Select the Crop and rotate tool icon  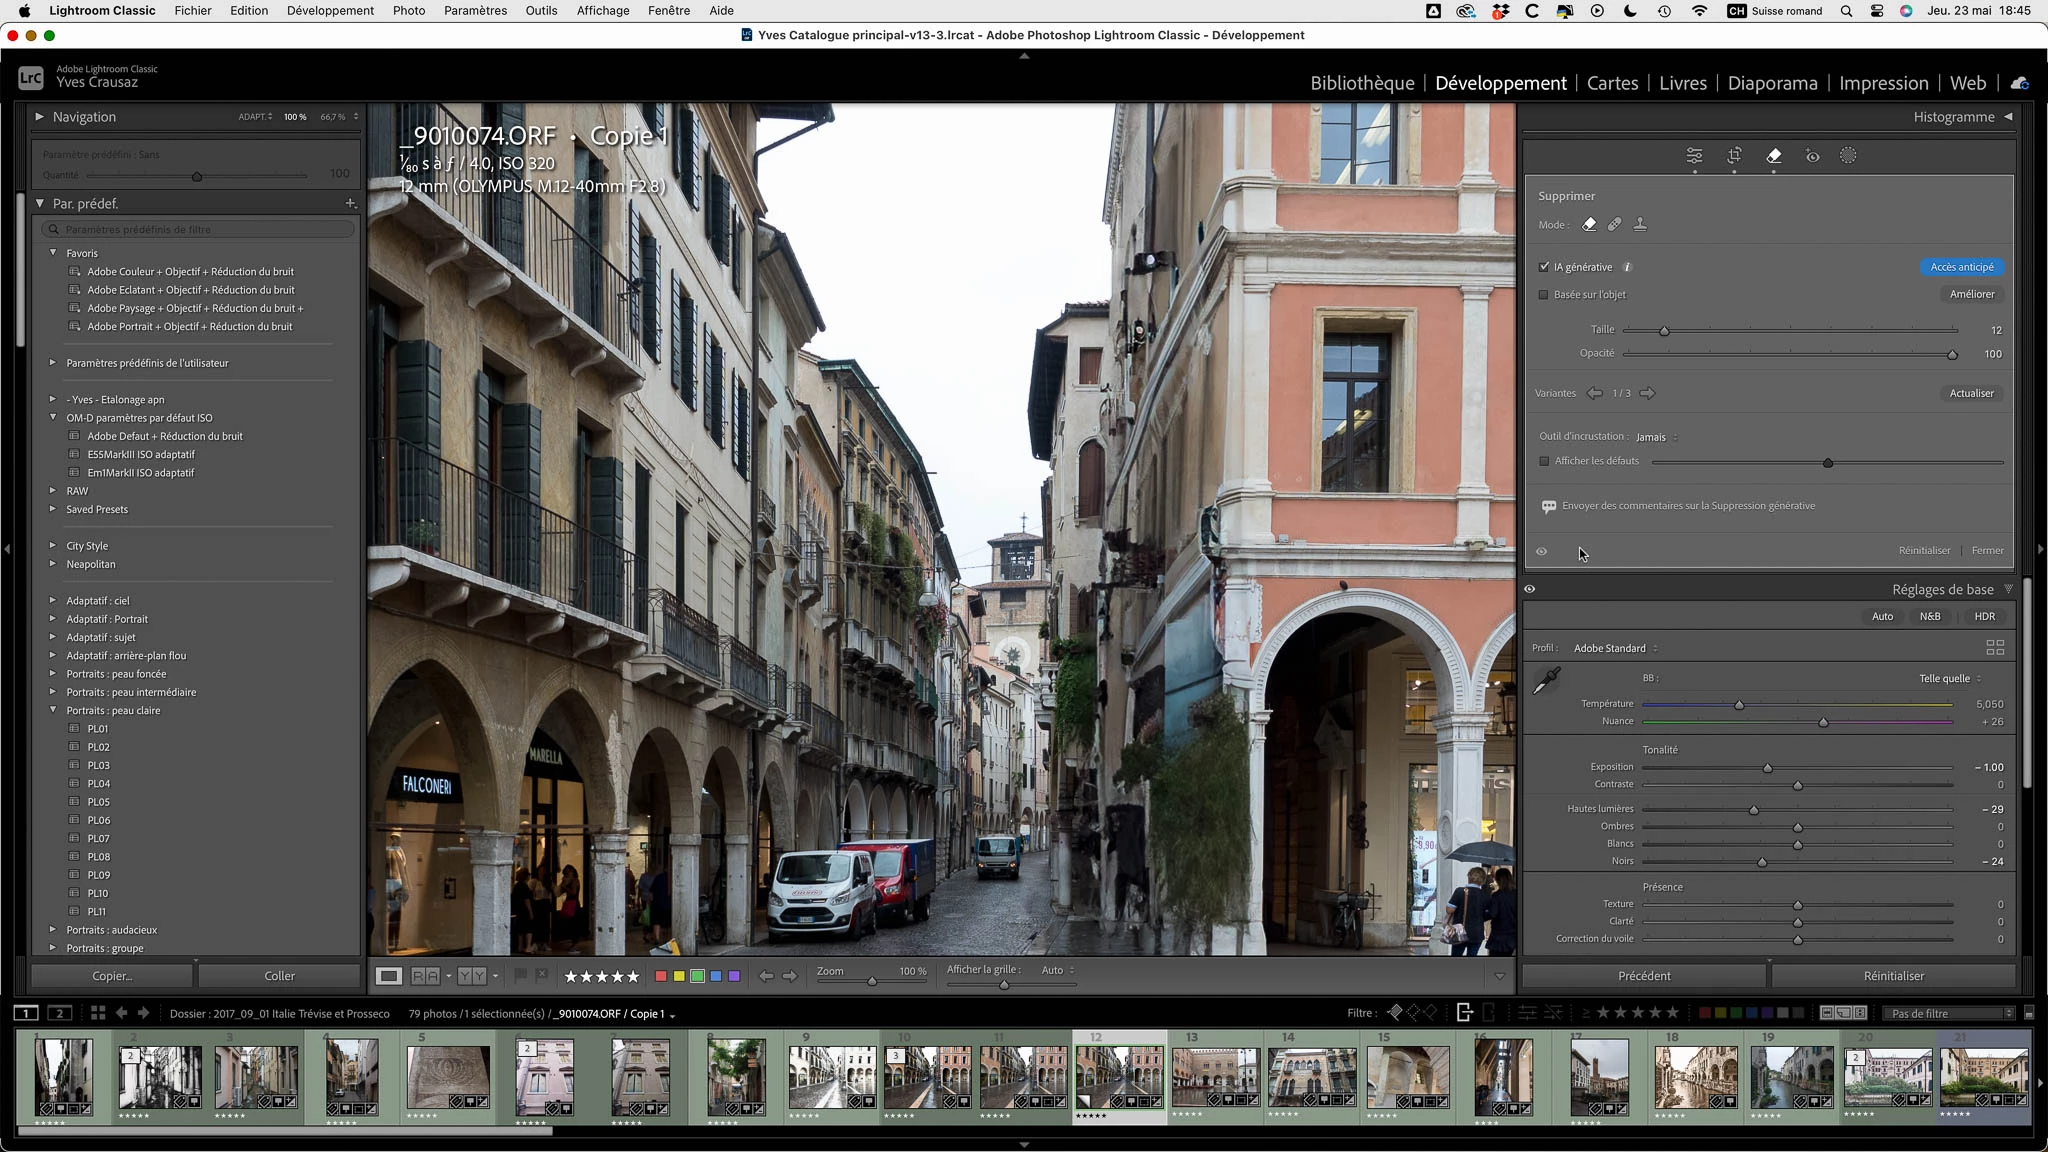click(1734, 156)
